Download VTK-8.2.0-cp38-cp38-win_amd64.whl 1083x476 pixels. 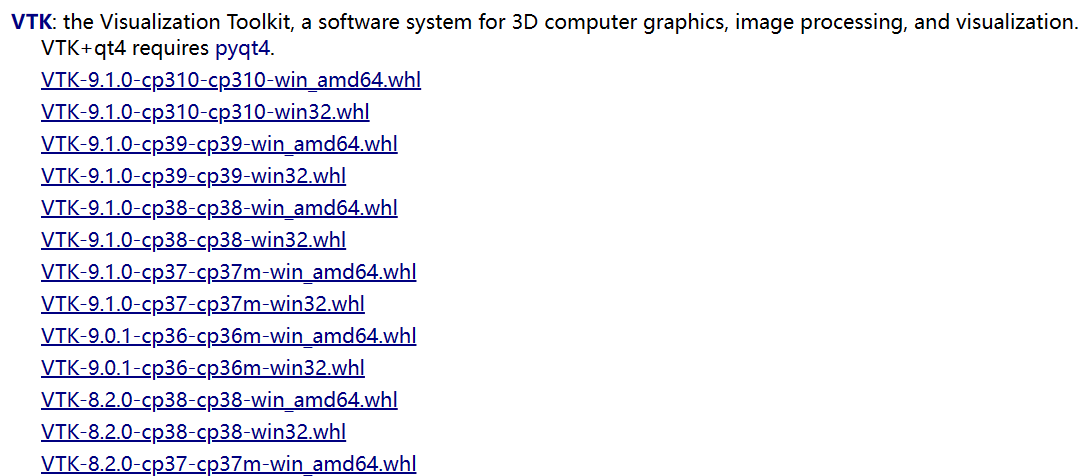[x=219, y=399]
